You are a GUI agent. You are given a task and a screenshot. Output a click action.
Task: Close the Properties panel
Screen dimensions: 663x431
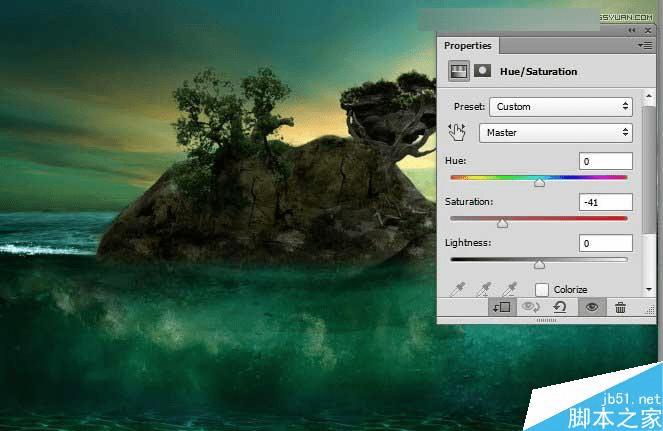[648, 30]
